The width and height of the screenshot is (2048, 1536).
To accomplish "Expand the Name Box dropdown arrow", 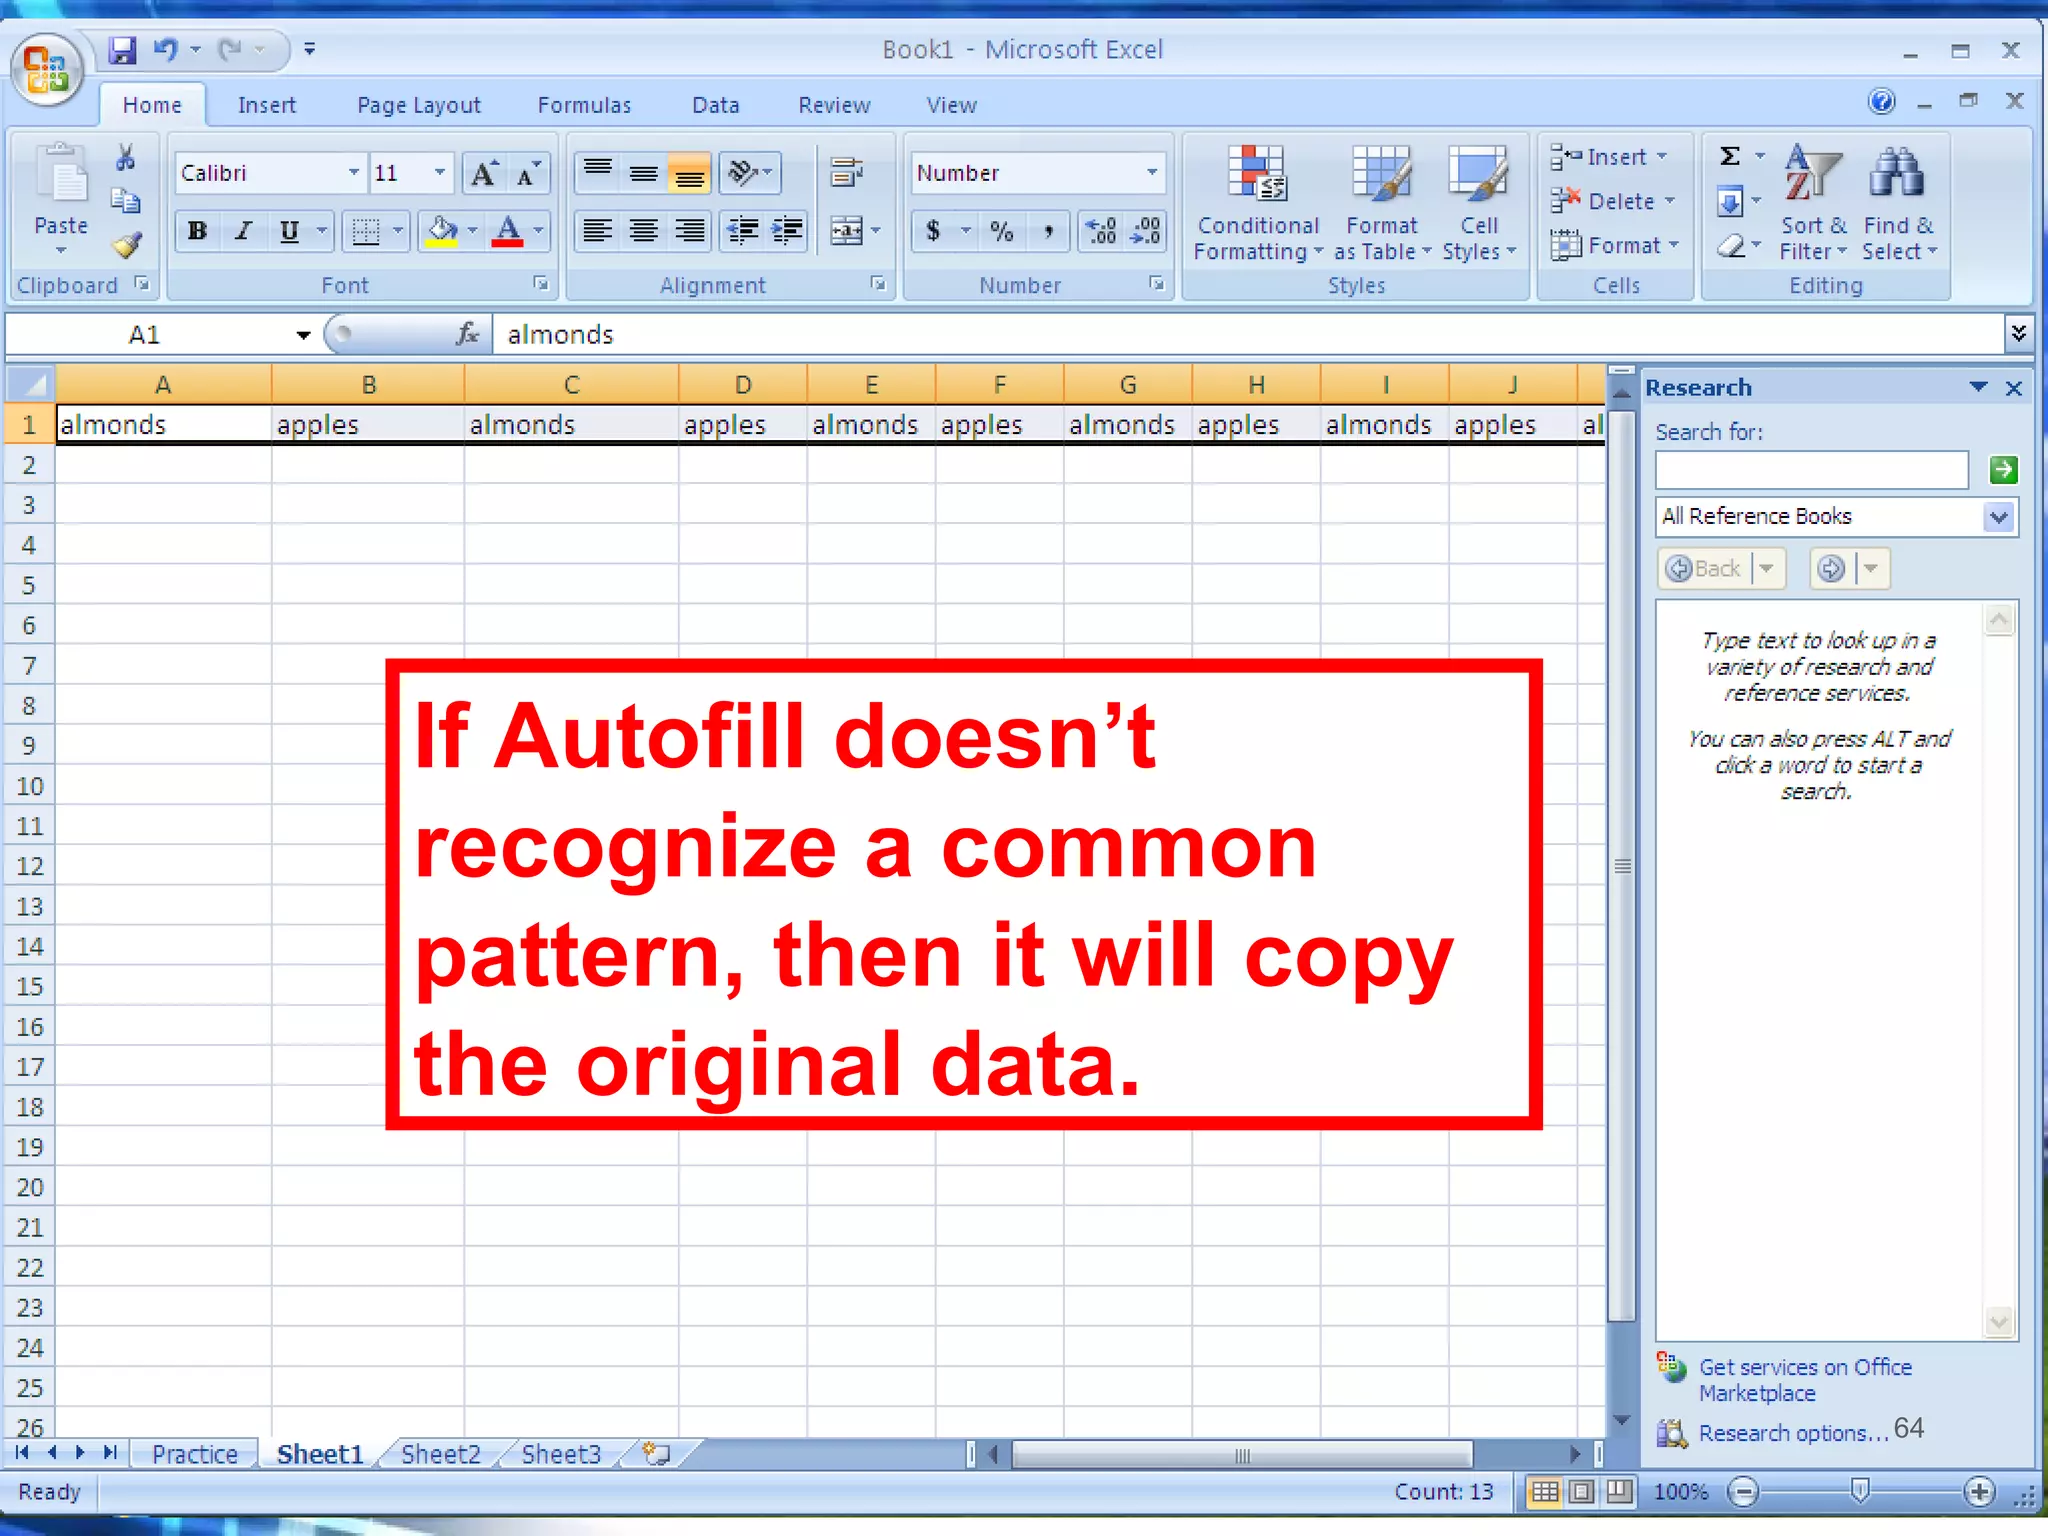I will [x=302, y=335].
